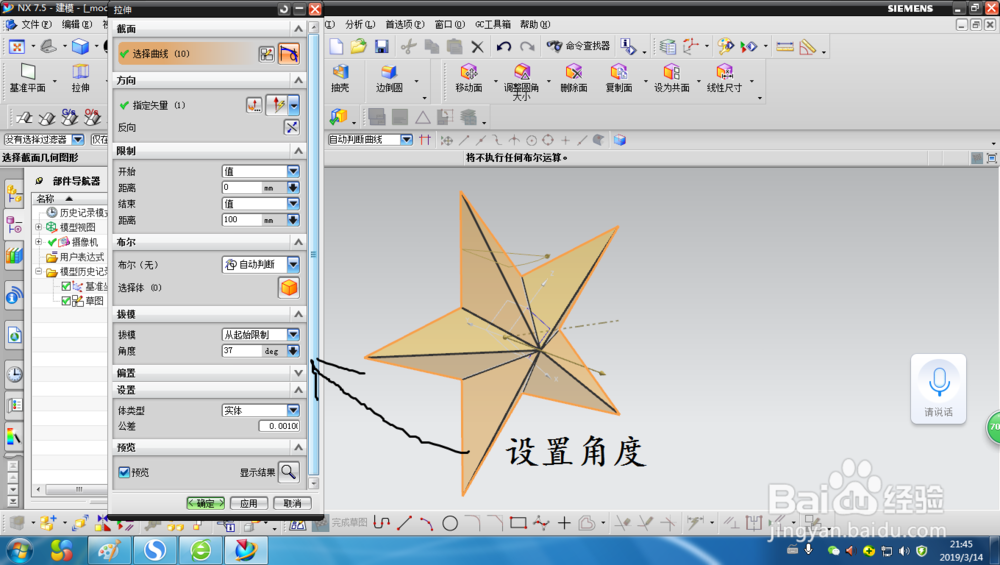Click the Apply (应用) button
Image resolution: width=1000 pixels, height=565 pixels.
click(x=249, y=503)
